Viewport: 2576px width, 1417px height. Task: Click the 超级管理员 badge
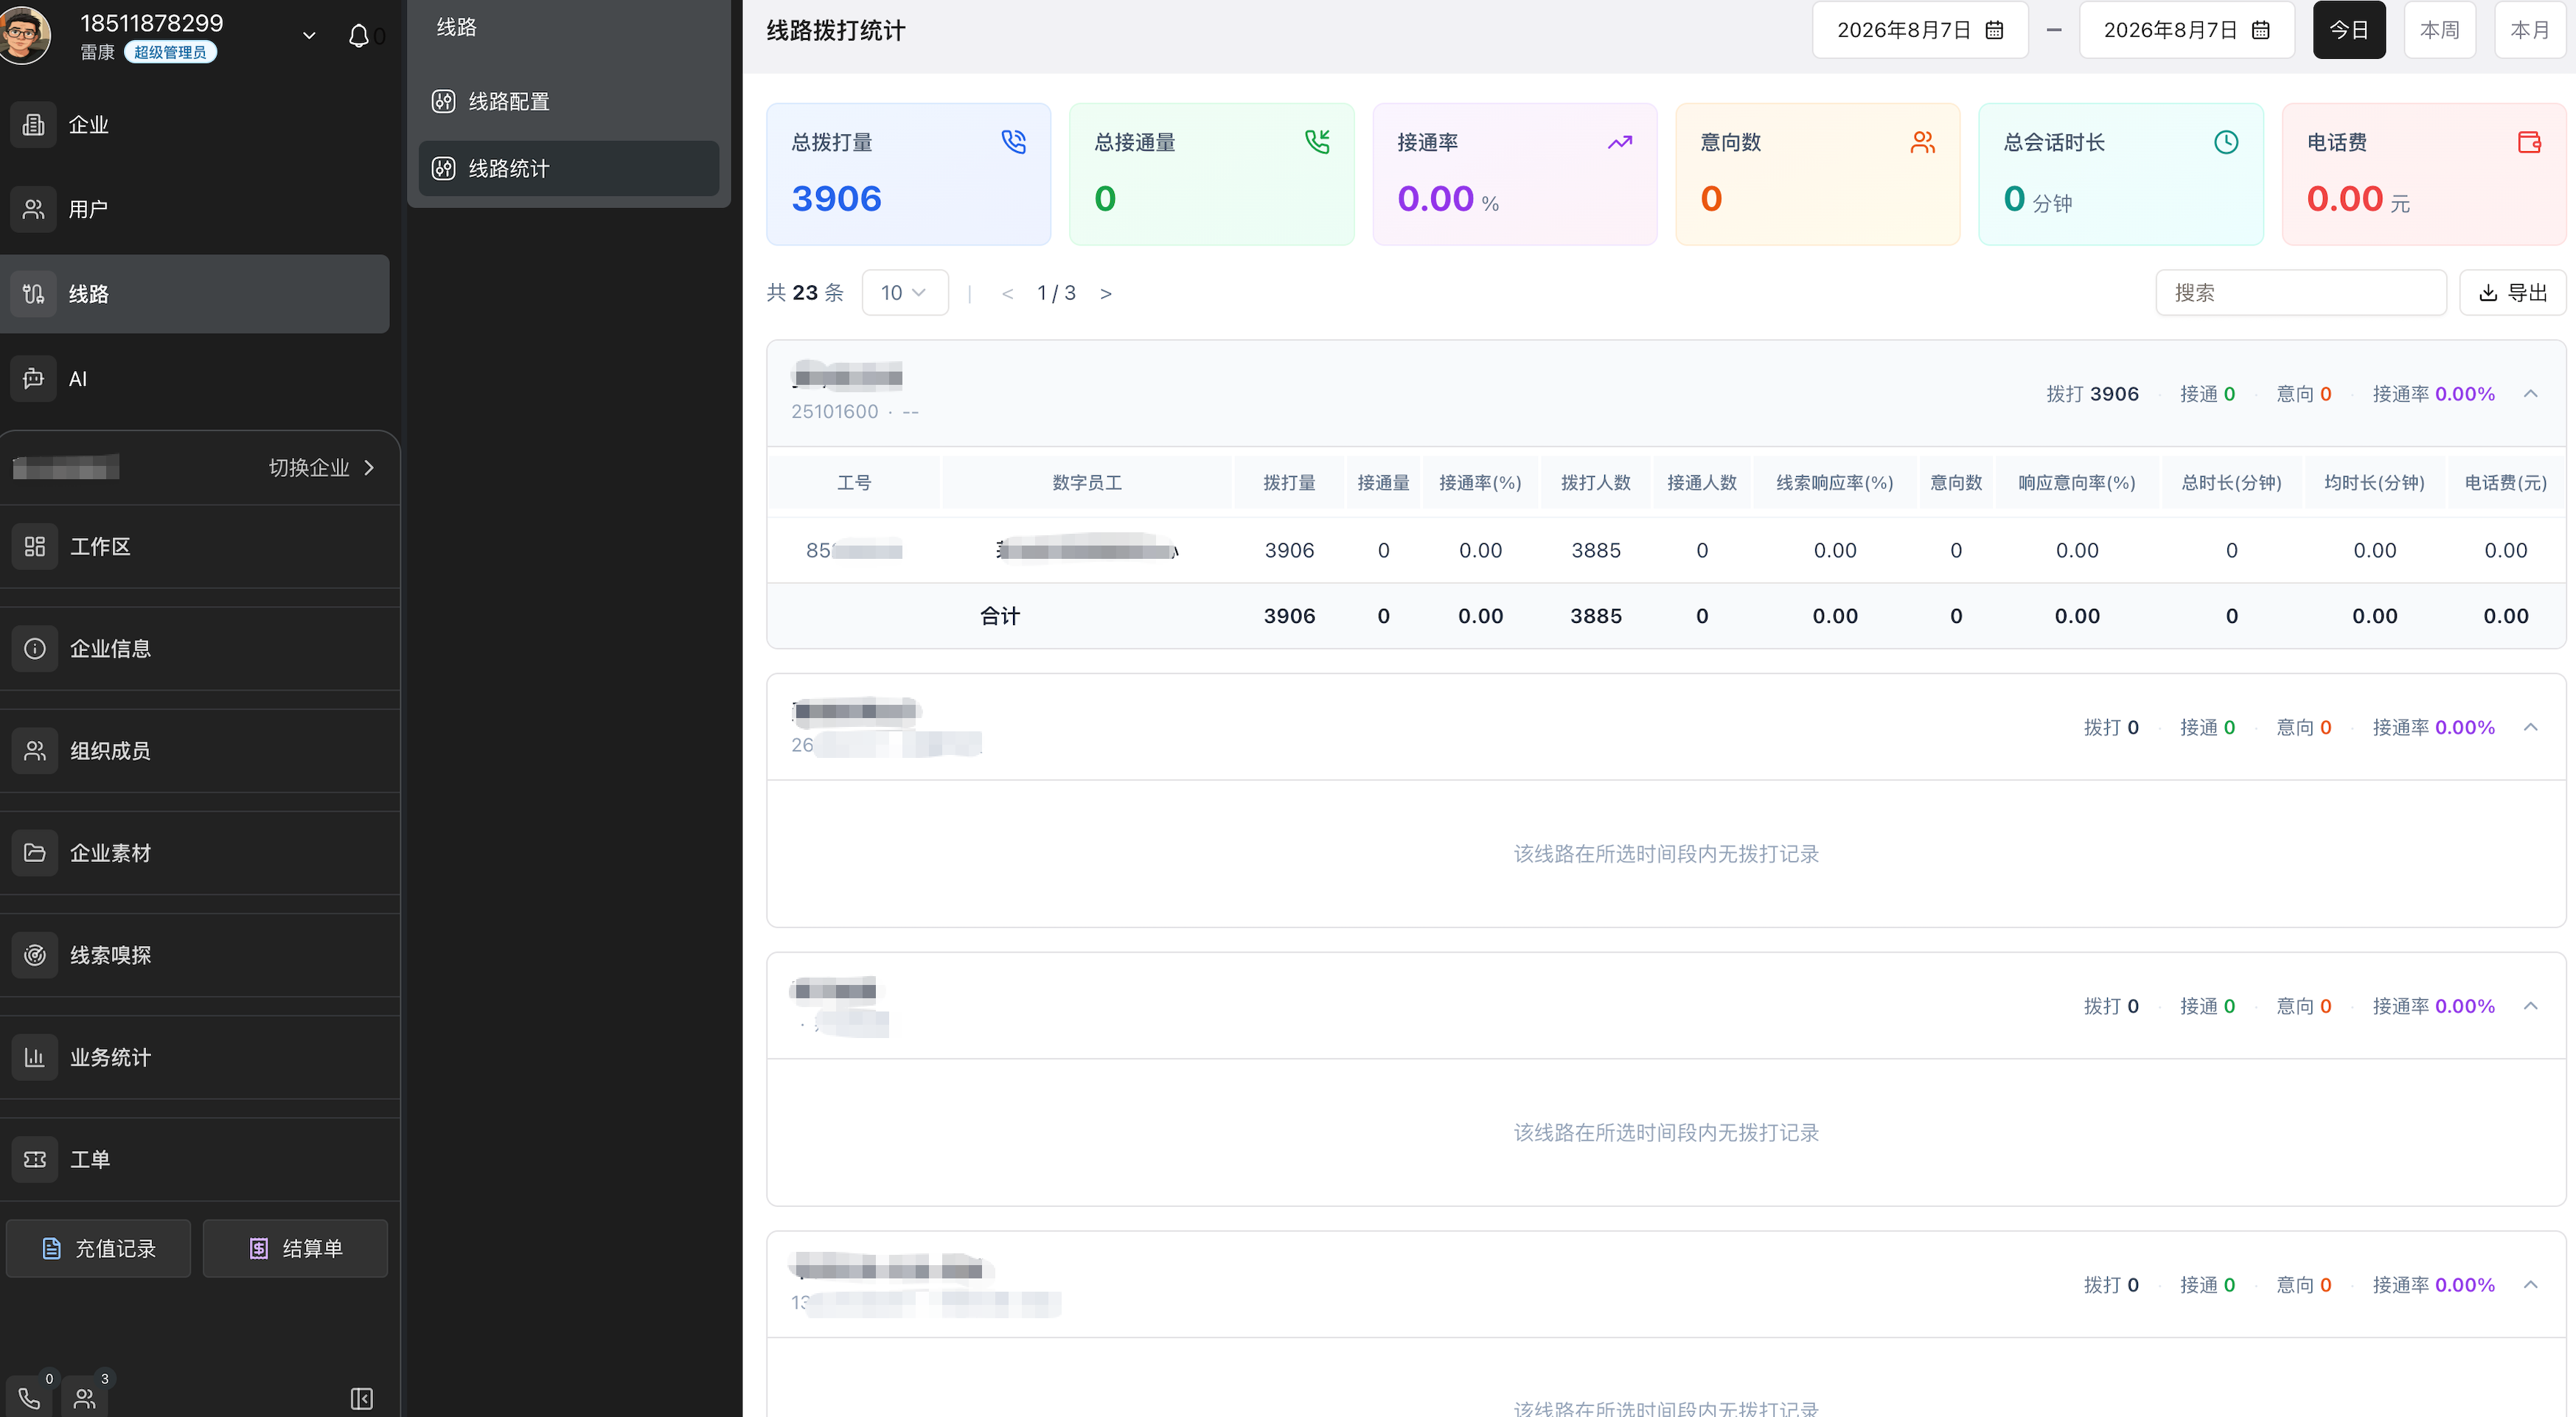pos(170,52)
